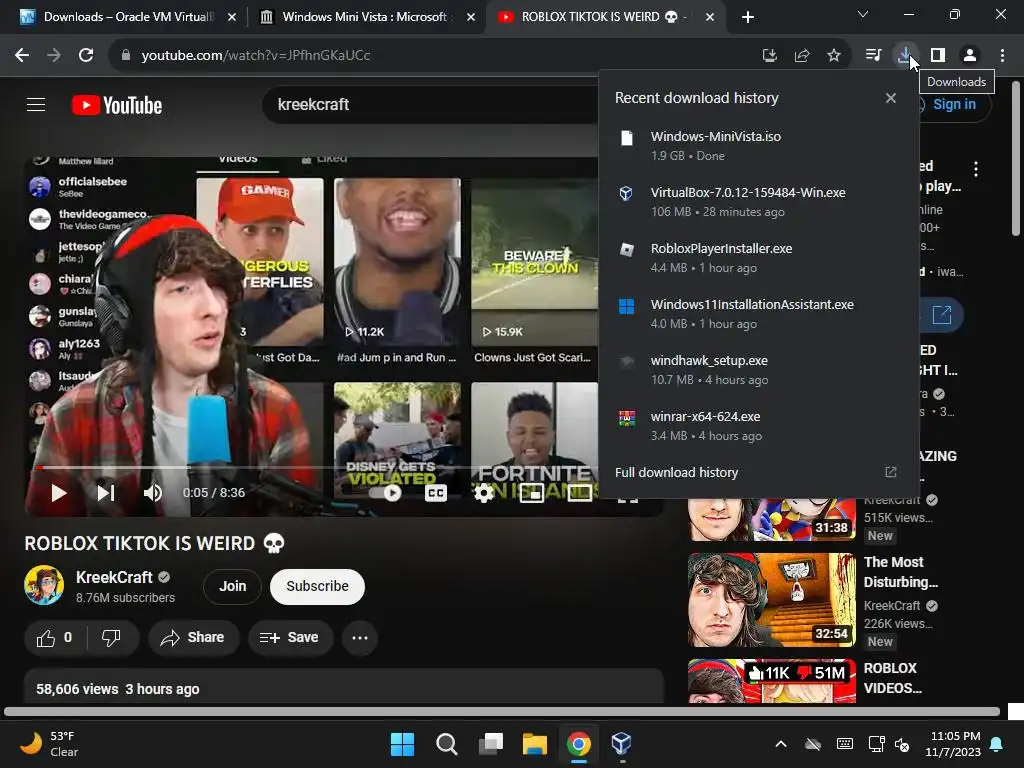Click the YouTube logo
Screen dimensions: 1024x768
117,105
